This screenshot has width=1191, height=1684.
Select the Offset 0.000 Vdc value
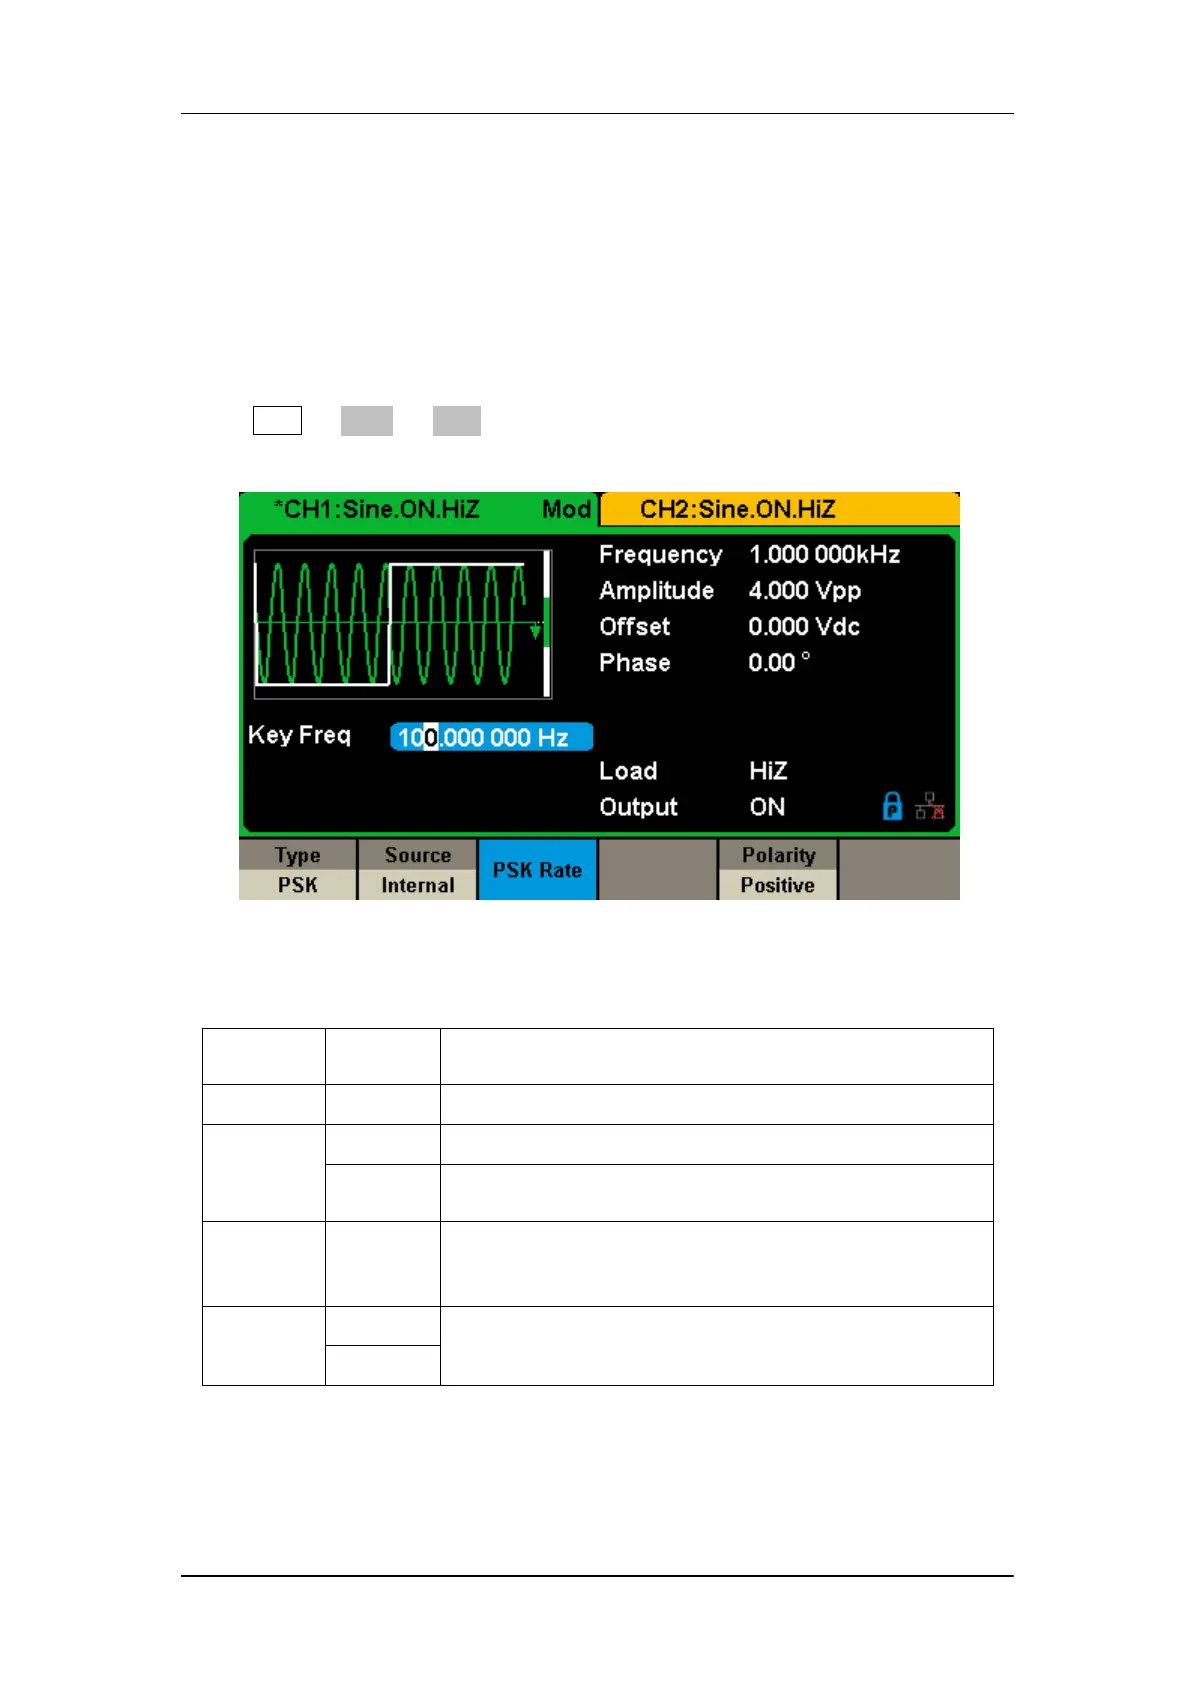(804, 627)
